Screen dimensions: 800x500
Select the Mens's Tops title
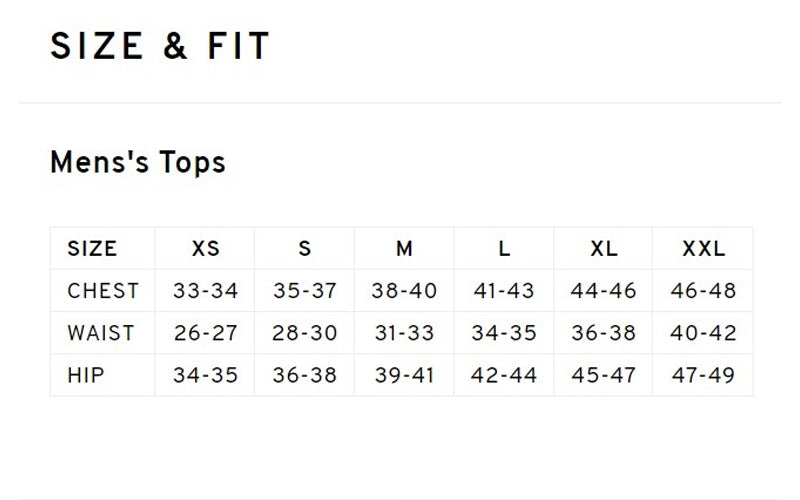click(137, 162)
